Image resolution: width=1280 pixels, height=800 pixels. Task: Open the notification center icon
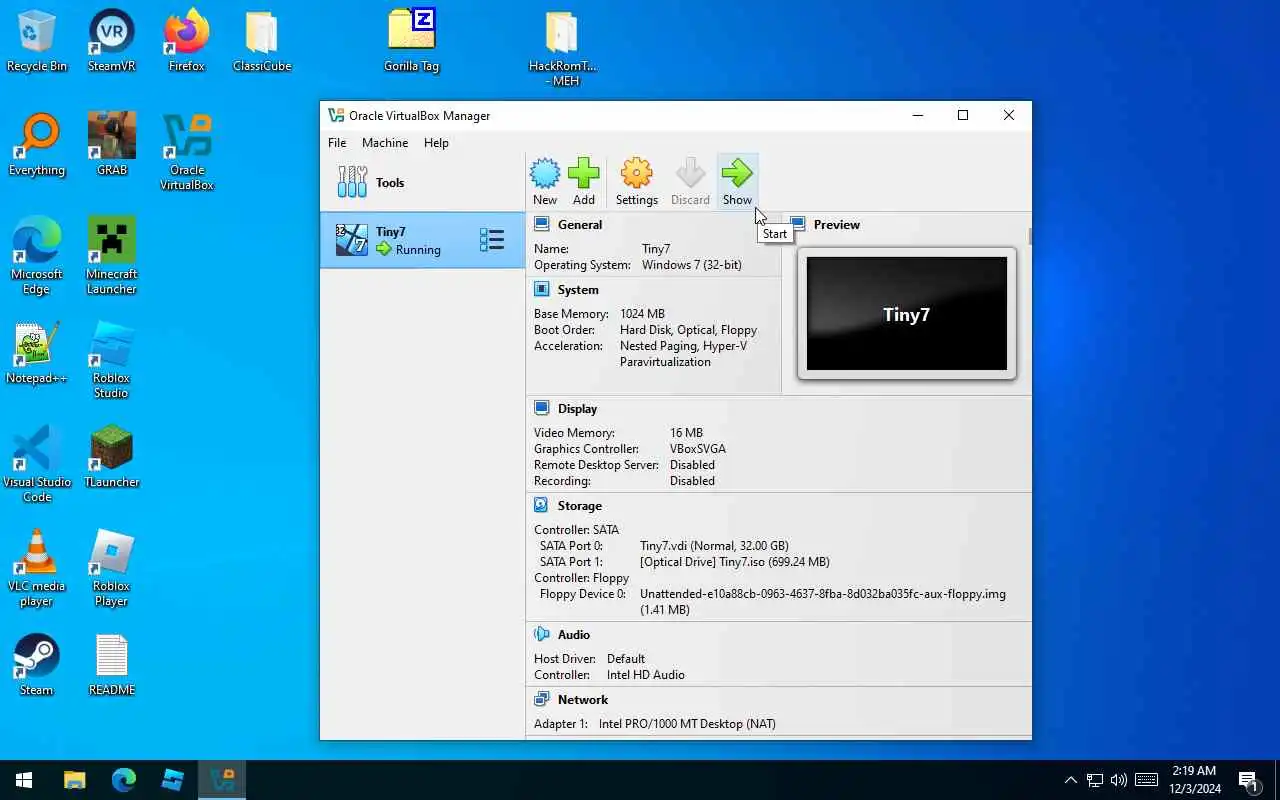(1249, 780)
